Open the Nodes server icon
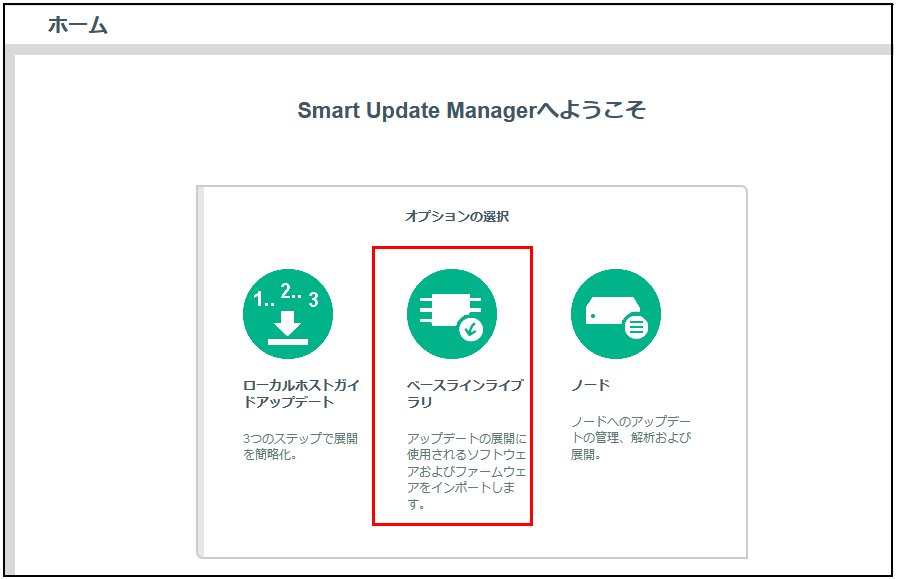The width and height of the screenshot is (897, 579). 616,314
